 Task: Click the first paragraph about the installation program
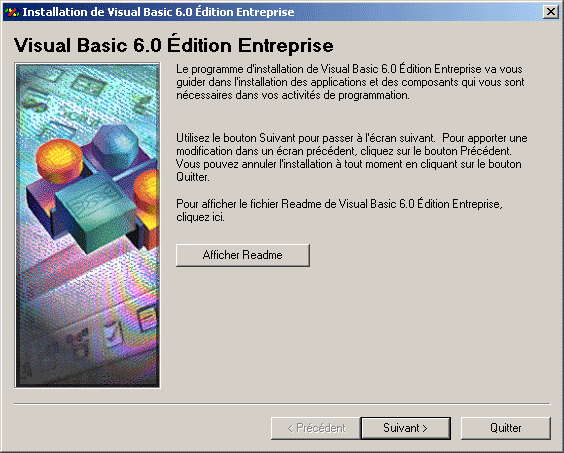coord(352,82)
